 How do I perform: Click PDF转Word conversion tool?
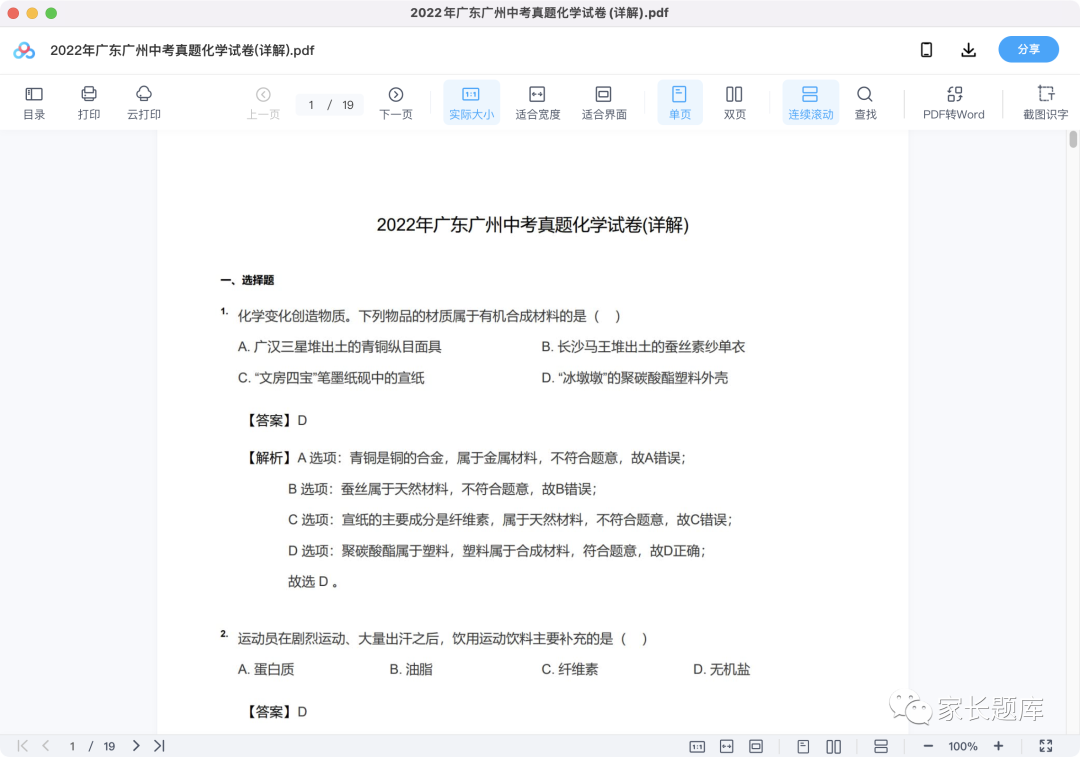(x=954, y=103)
